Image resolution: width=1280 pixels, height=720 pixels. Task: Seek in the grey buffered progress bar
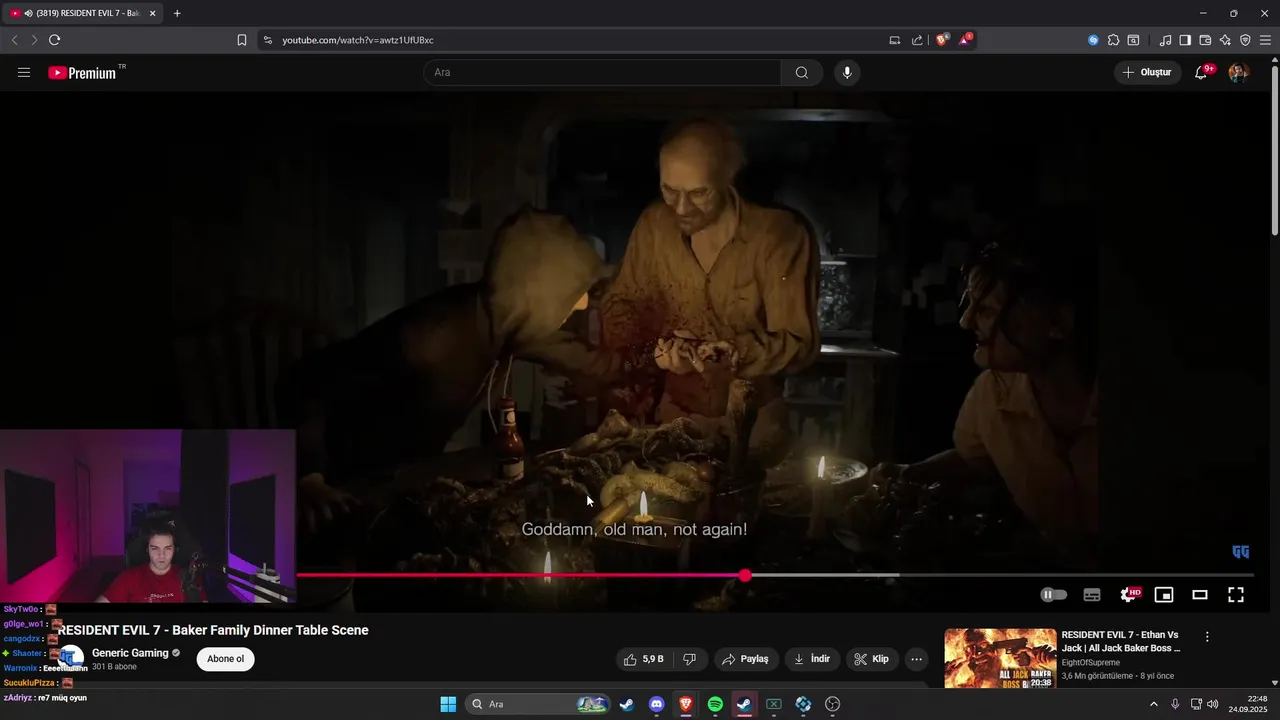click(x=825, y=575)
